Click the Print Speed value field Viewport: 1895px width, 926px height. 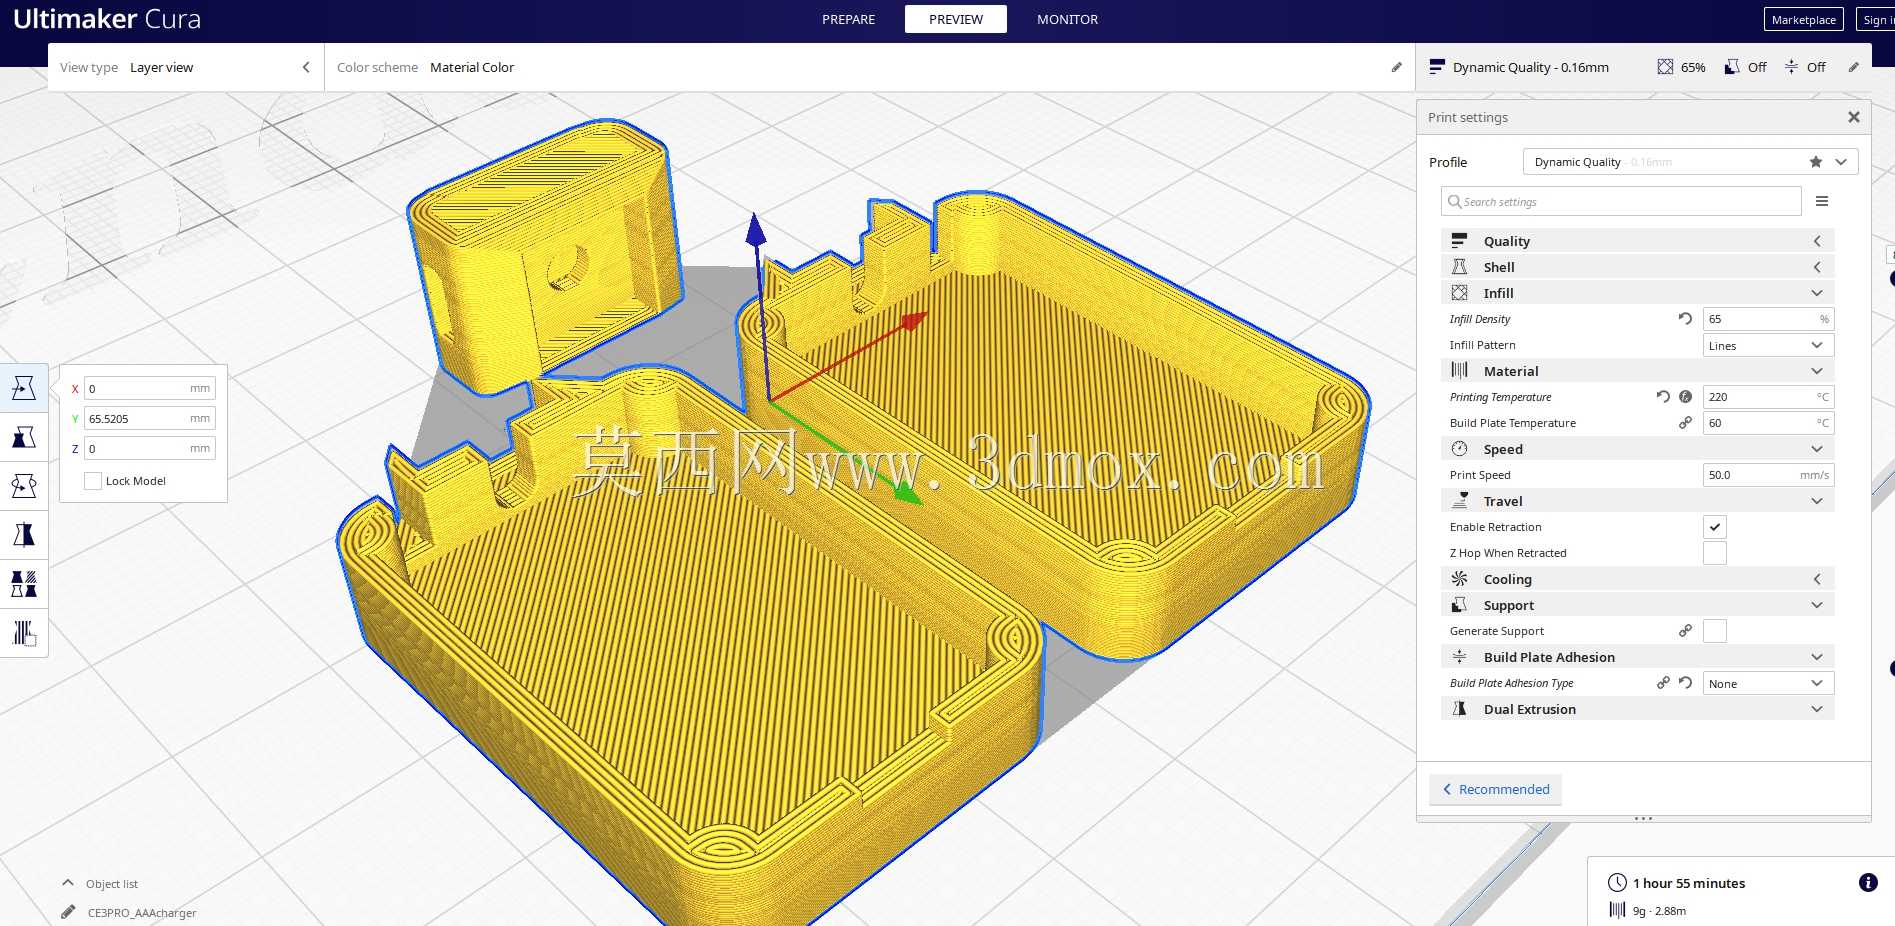pos(1768,475)
